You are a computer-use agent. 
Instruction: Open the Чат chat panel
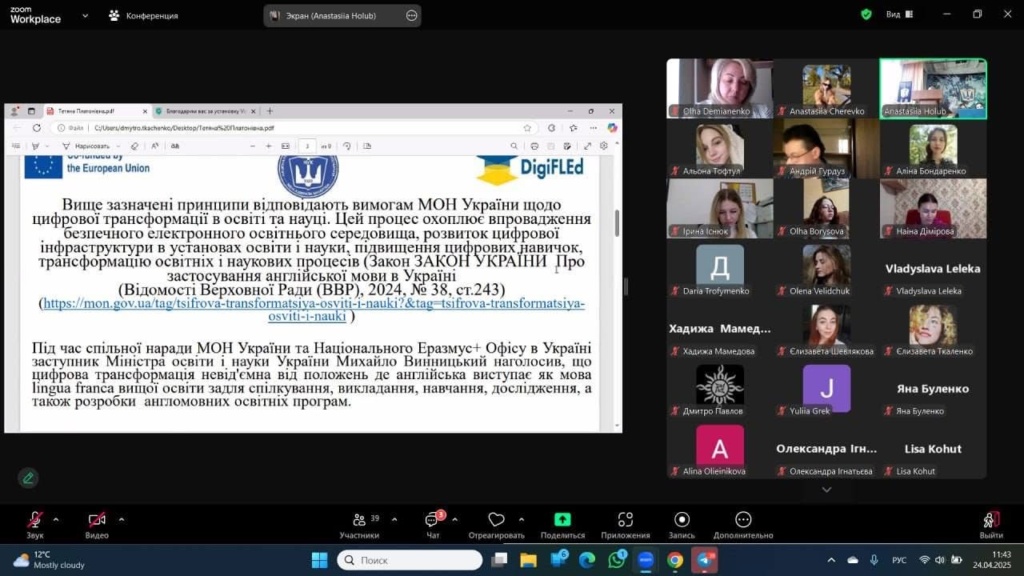[432, 524]
